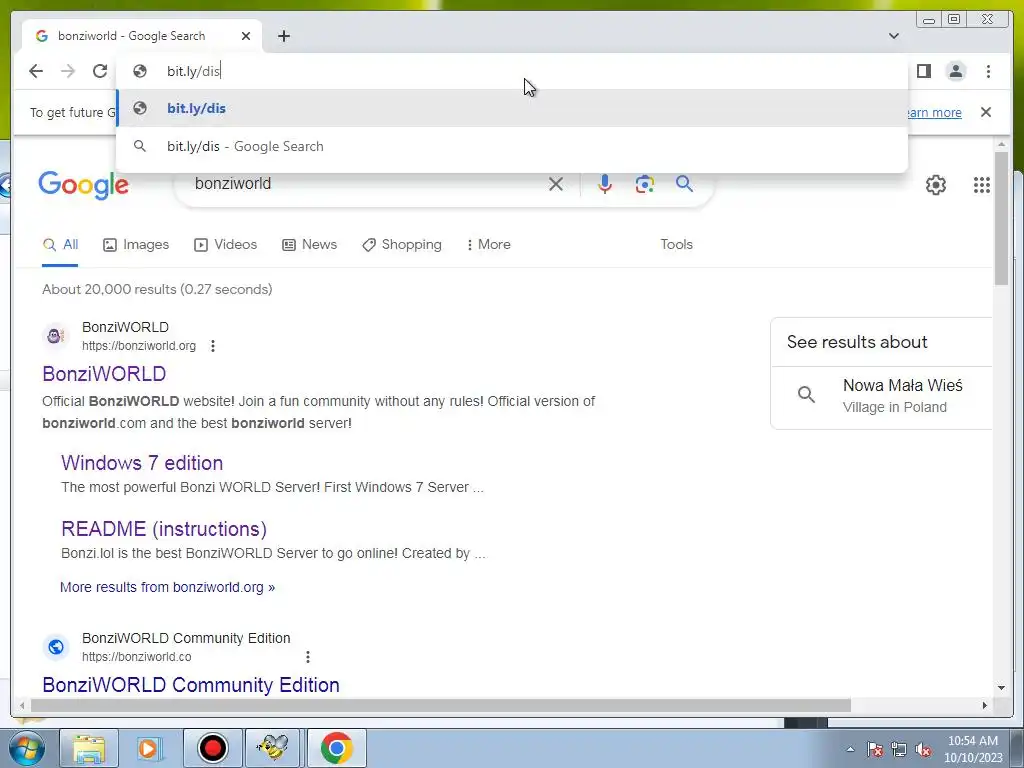Image resolution: width=1024 pixels, height=768 pixels.
Task: Open the bee icon taskbar app
Action: (x=273, y=748)
